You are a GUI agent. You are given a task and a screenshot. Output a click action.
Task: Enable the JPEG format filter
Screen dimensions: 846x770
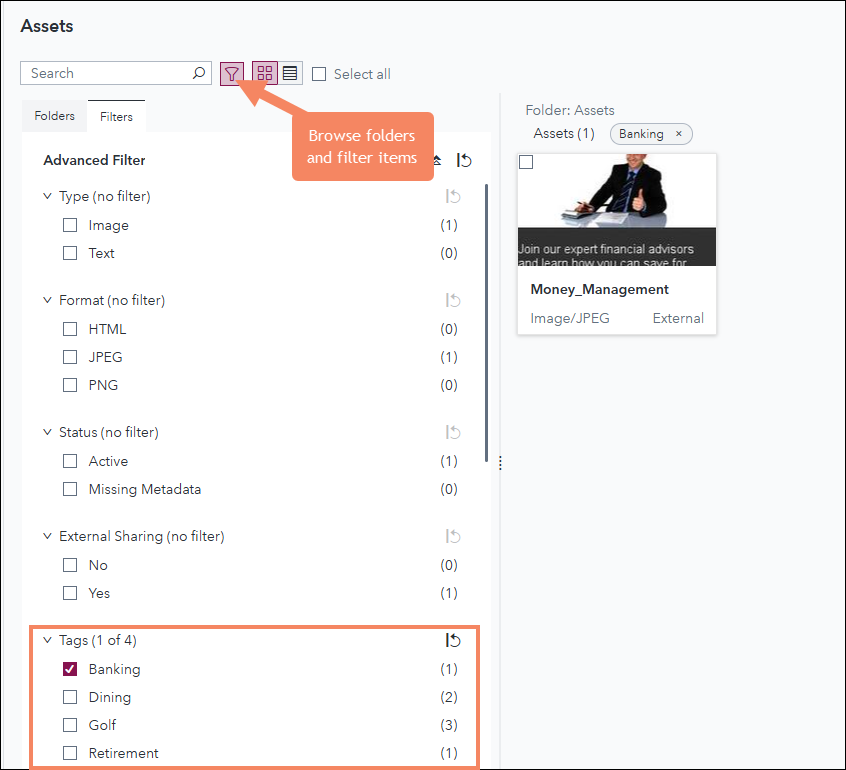coord(70,357)
